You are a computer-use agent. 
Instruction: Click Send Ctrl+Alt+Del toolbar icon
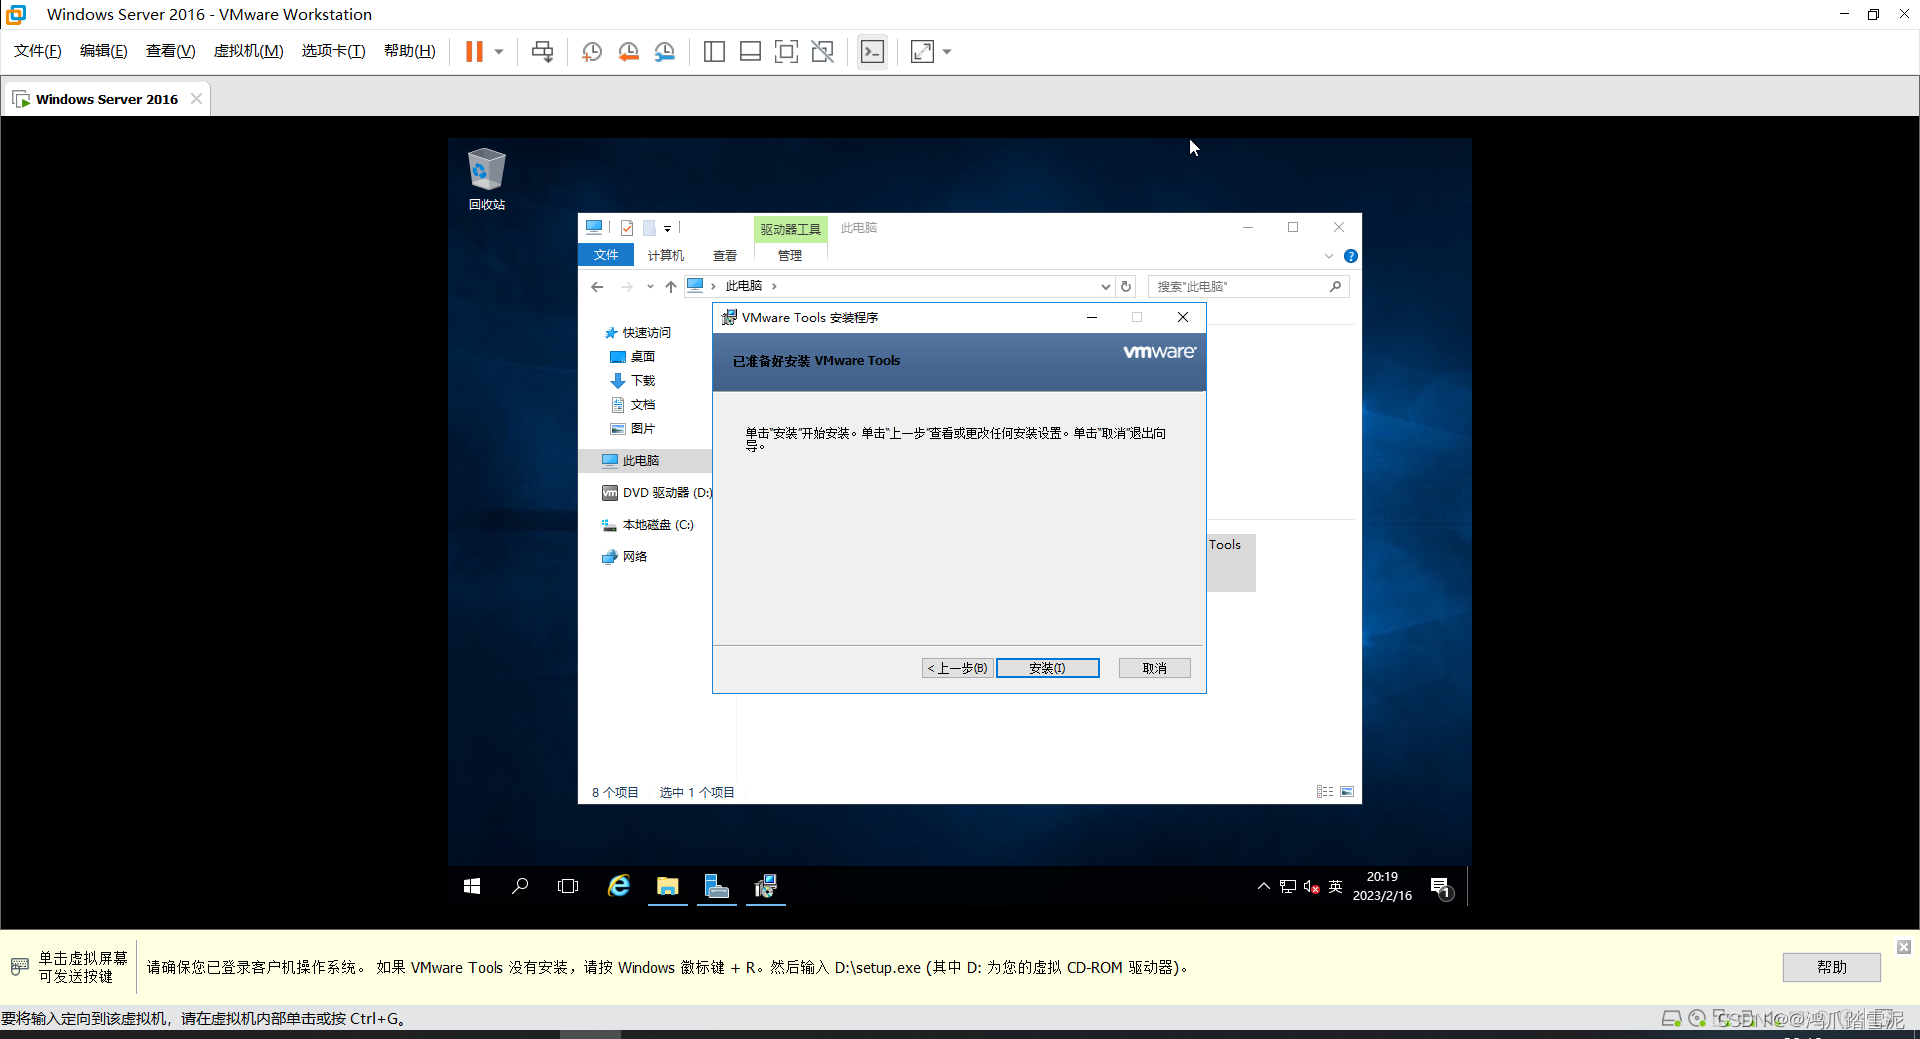tap(542, 52)
